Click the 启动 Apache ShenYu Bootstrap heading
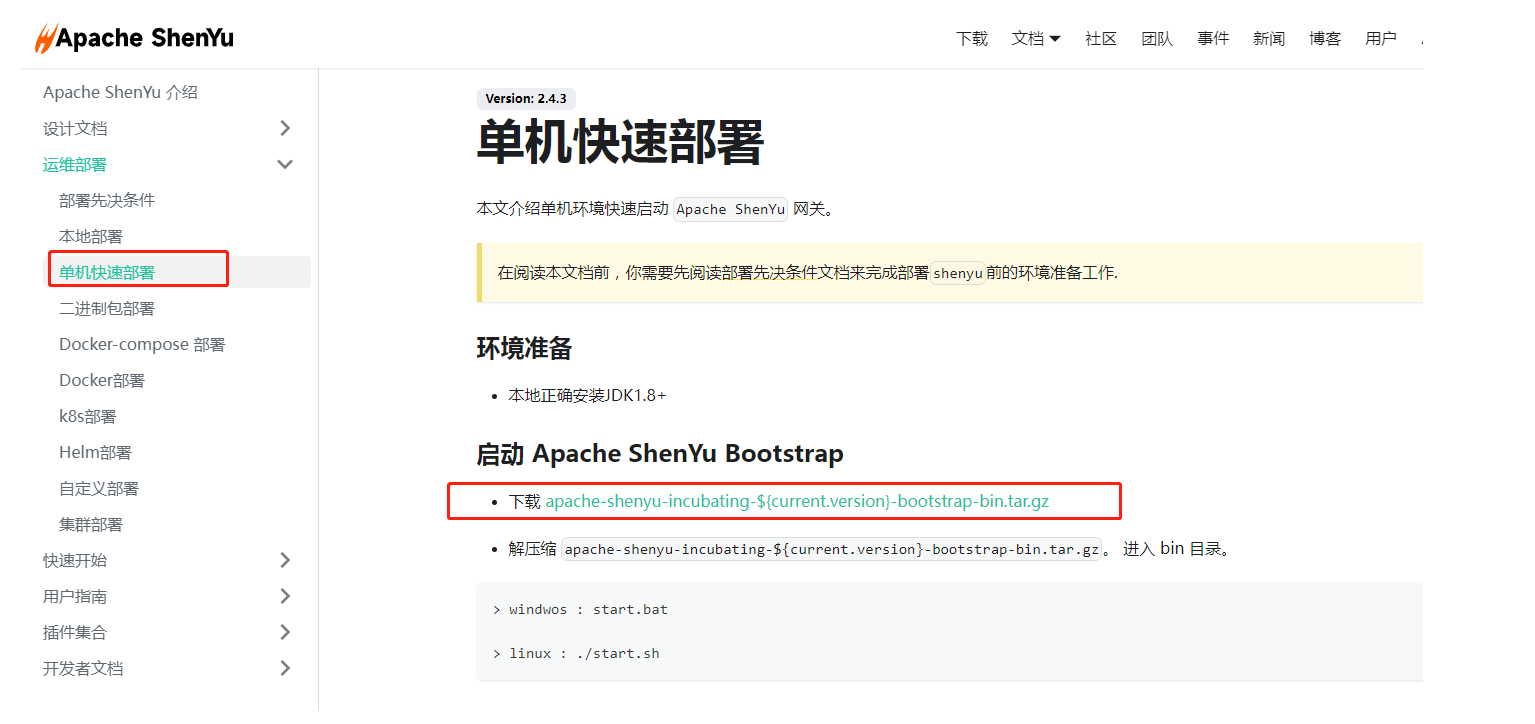The image size is (1535, 724). click(x=660, y=453)
